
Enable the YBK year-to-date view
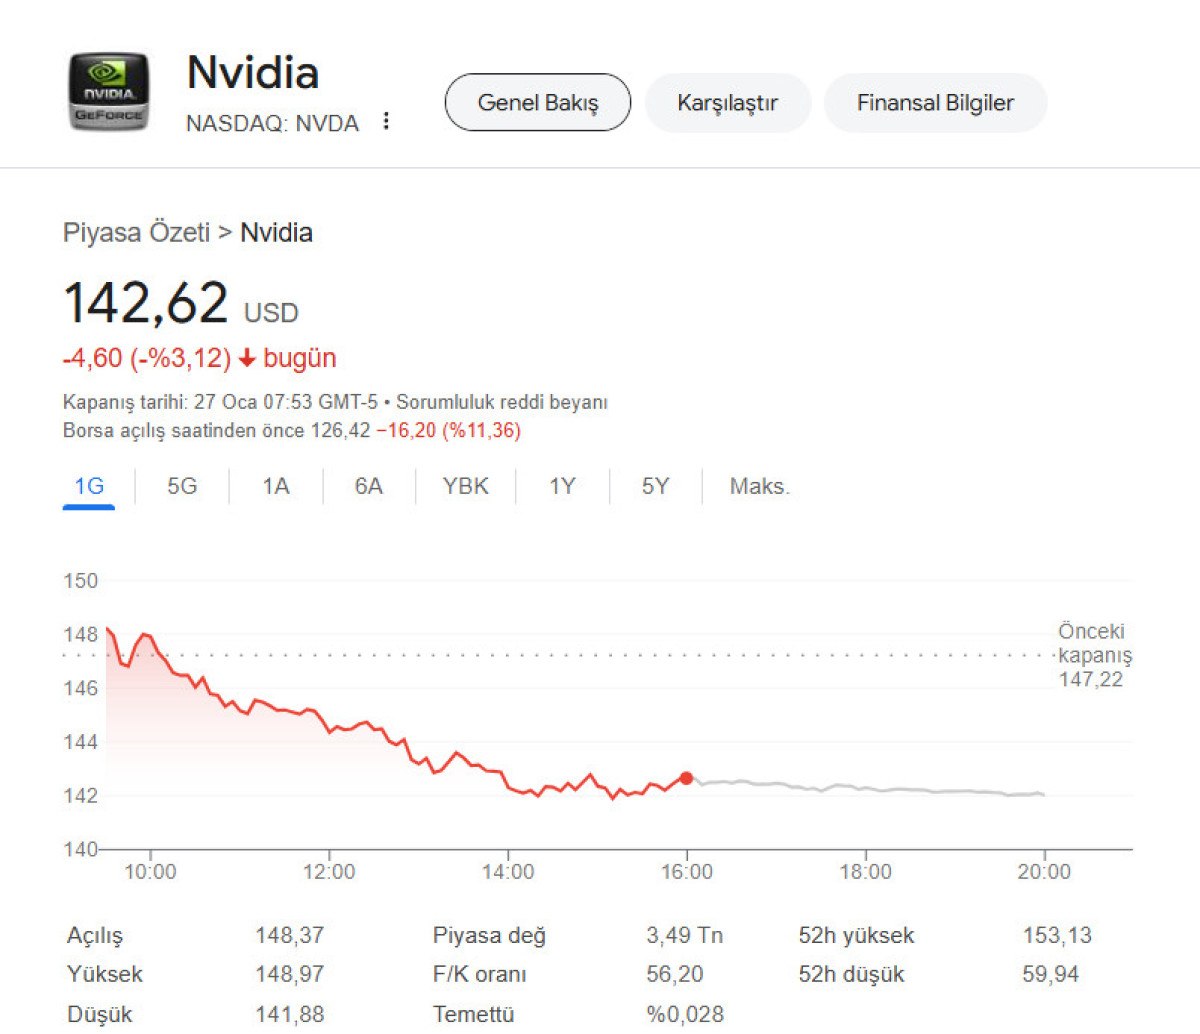(x=464, y=486)
